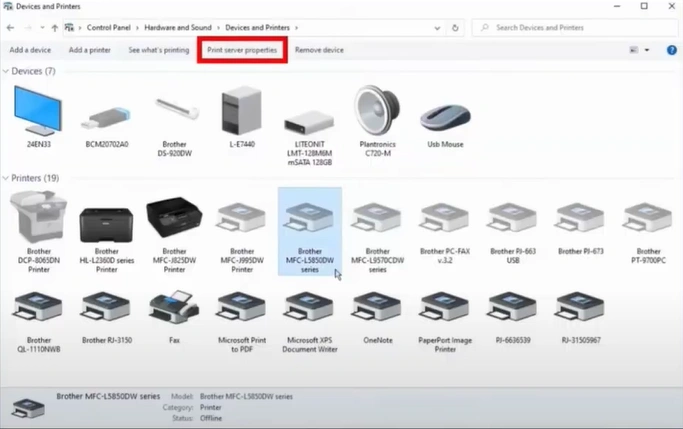
Task: Open the help question mark icon
Action: (x=672, y=50)
